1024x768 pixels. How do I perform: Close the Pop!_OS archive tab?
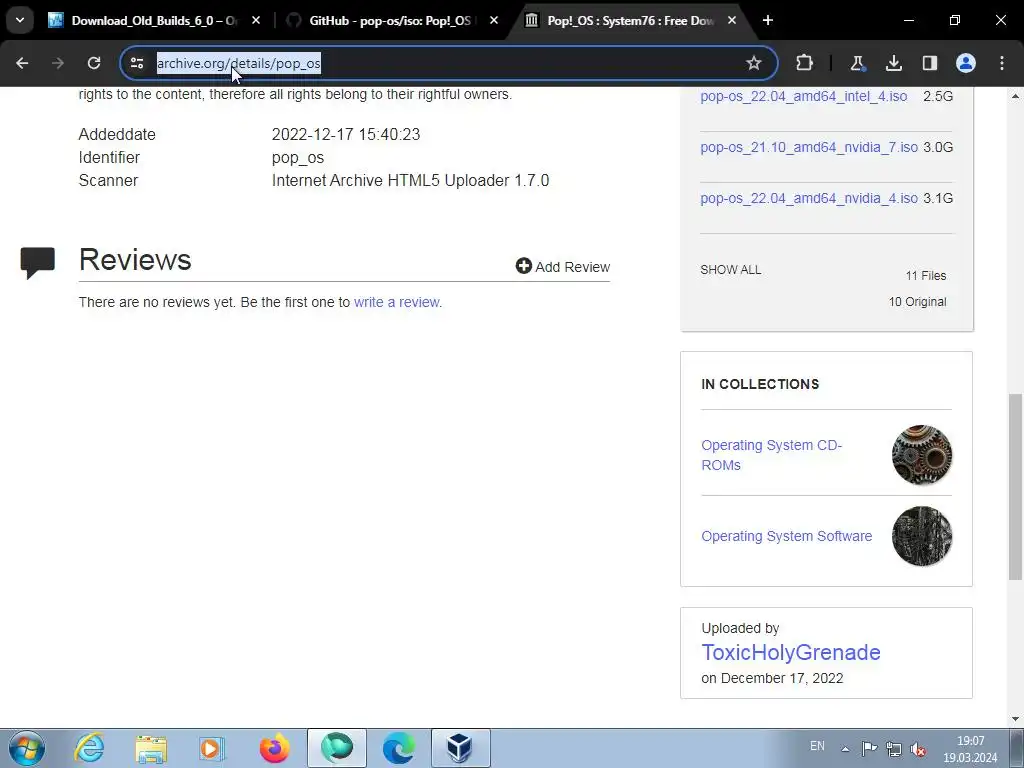pyautogui.click(x=731, y=20)
